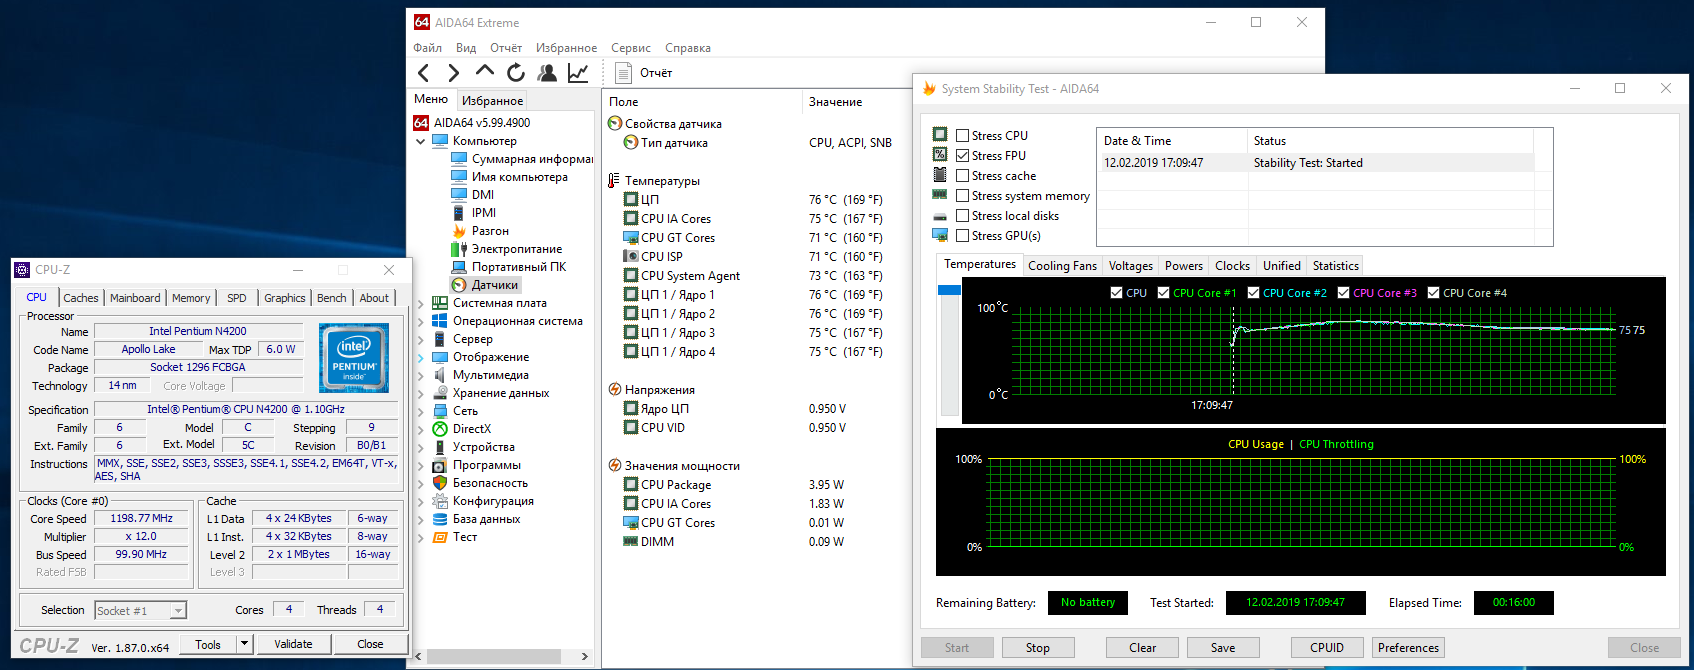The image size is (1694, 670).
Task: Click the DIMM power row icon
Action: click(x=631, y=542)
